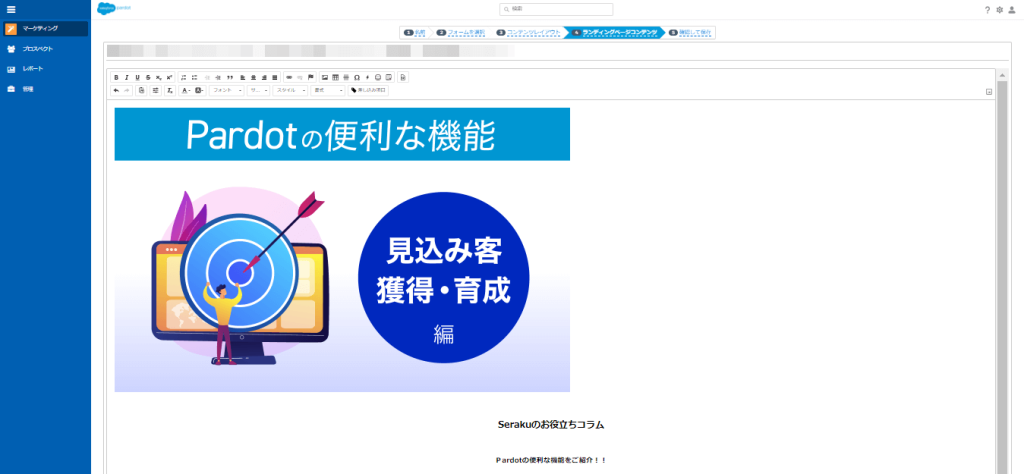
Task: Insert a hyperlink
Action: click(289, 78)
